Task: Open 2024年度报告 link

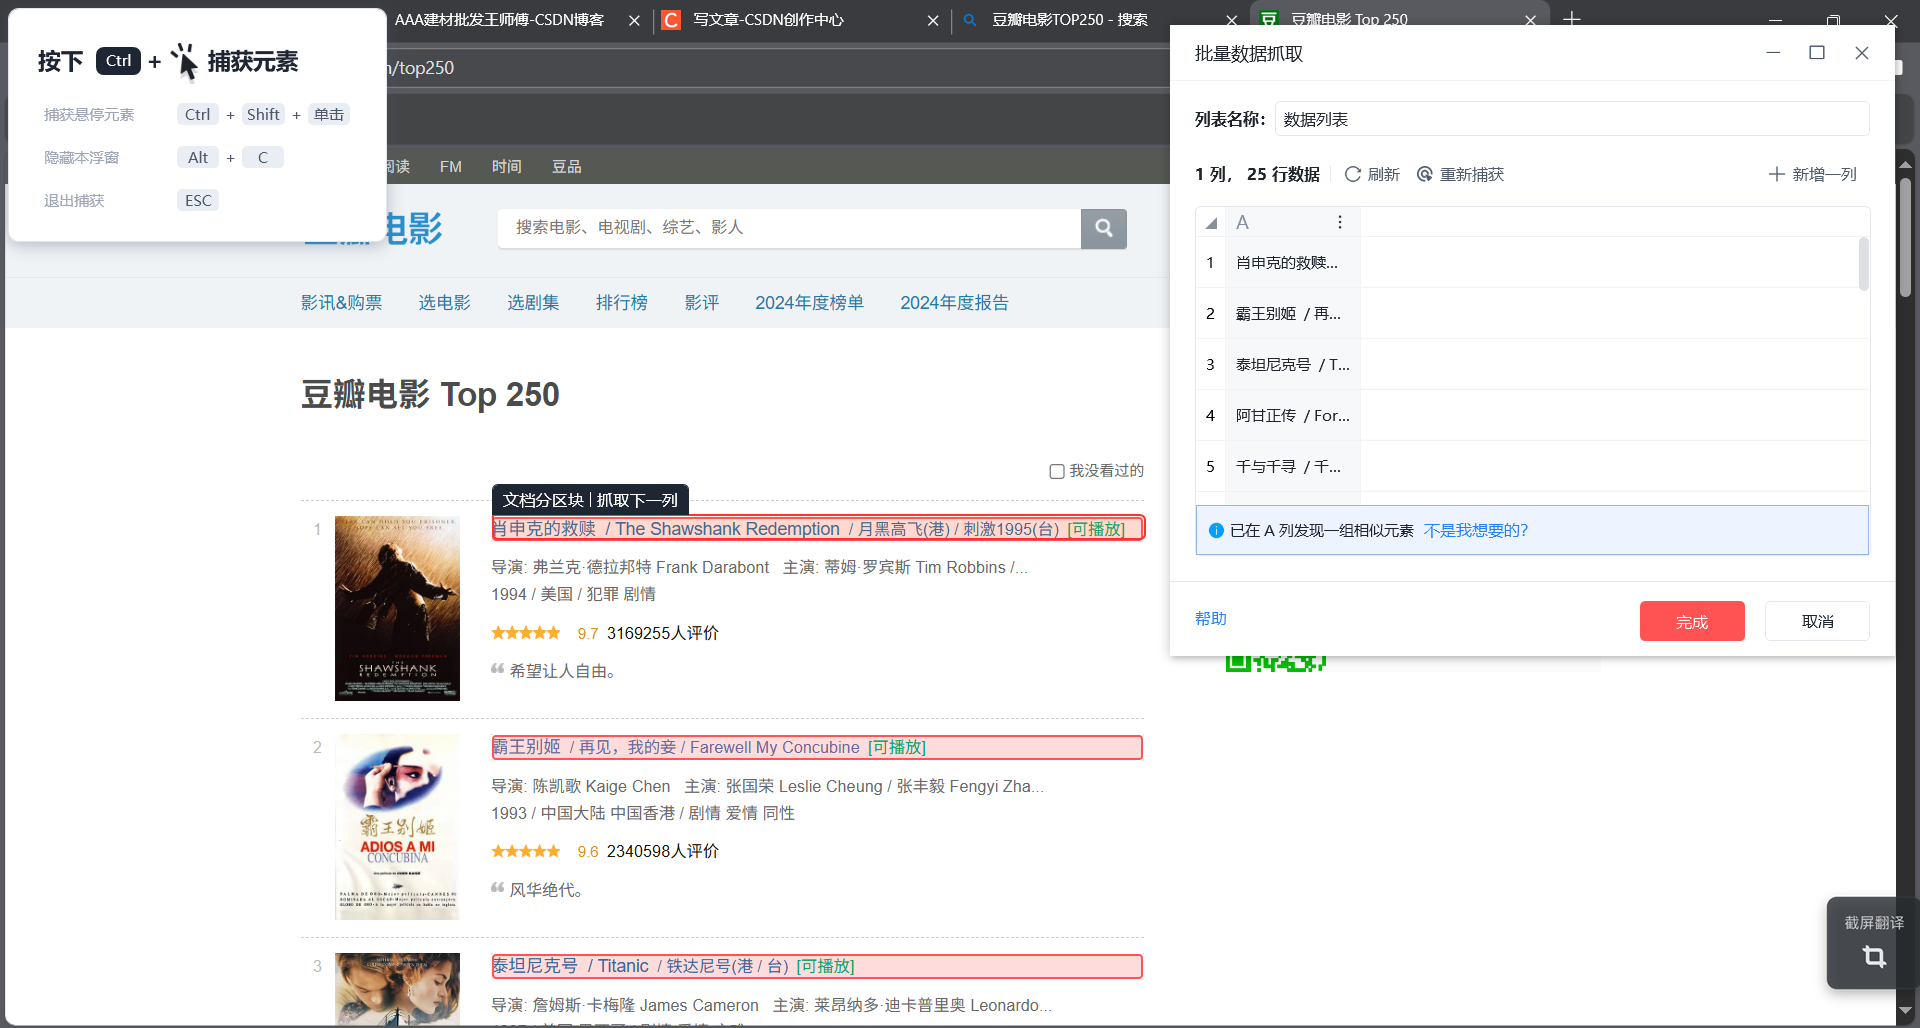Action: coord(954,303)
